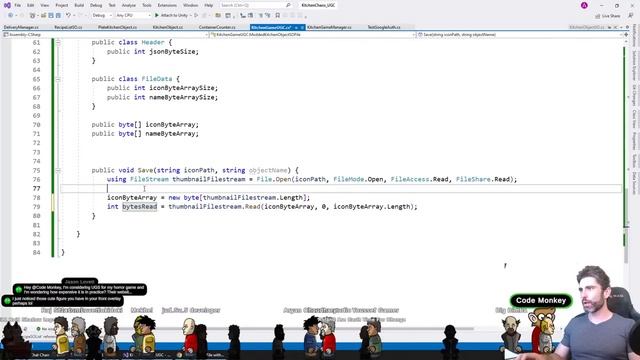Click the FileData class name on line 65
Screen dimensions: 640x360
157,79
